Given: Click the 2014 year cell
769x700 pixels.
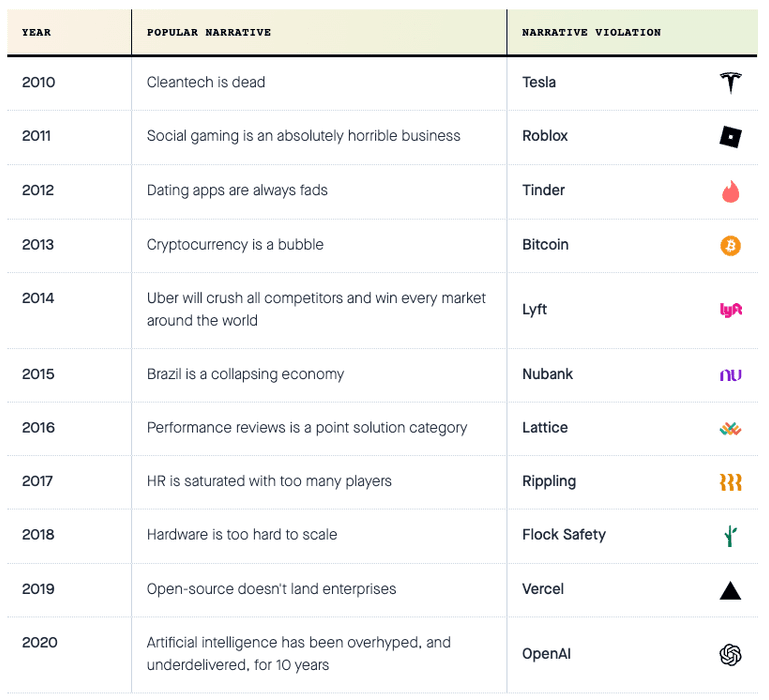Looking at the screenshot, I should pyautogui.click(x=38, y=298).
